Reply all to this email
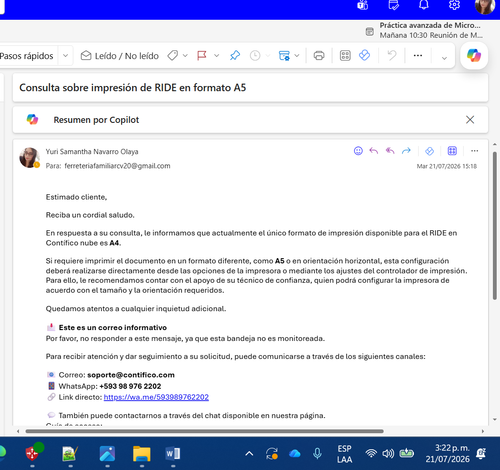 pos(390,151)
